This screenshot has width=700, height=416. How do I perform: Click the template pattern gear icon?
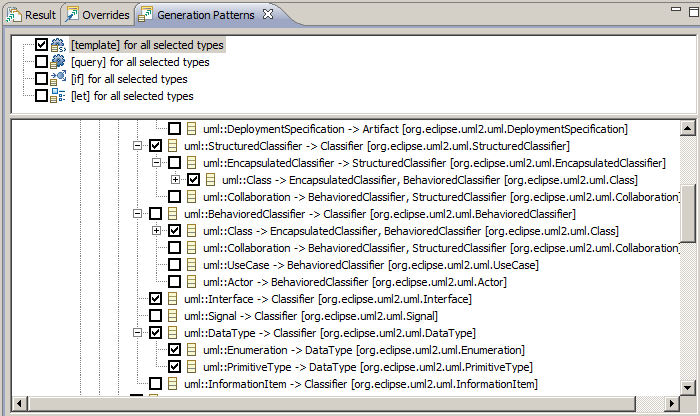[58, 45]
